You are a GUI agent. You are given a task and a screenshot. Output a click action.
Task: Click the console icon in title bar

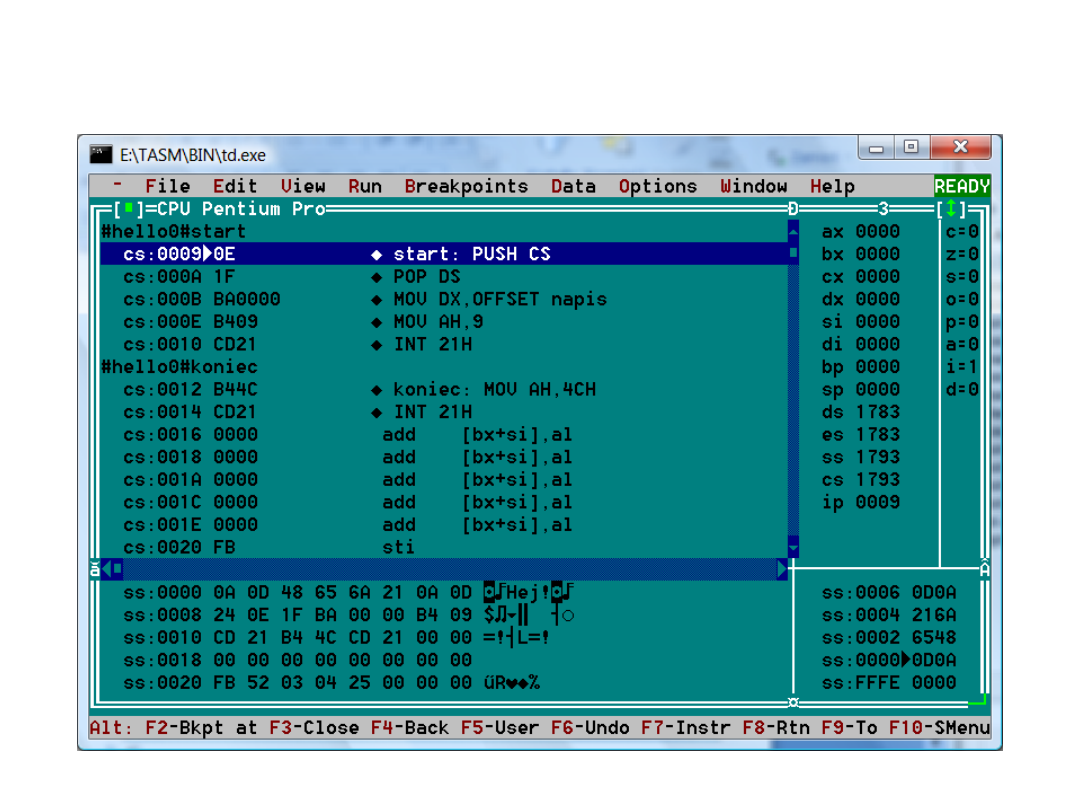tap(101, 154)
